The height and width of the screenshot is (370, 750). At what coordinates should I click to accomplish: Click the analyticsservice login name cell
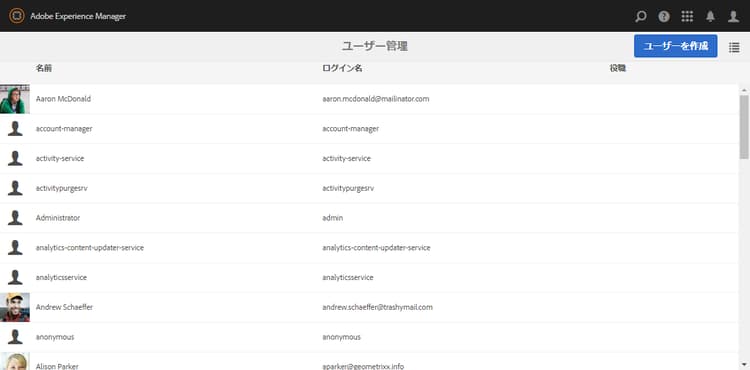pyautogui.click(x=348, y=277)
